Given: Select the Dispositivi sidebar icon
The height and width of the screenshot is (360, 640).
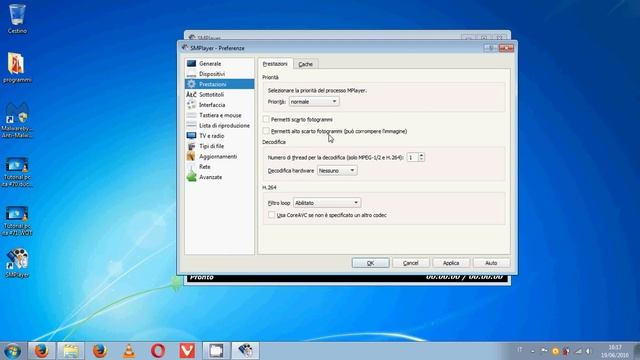Looking at the screenshot, I should (191, 74).
